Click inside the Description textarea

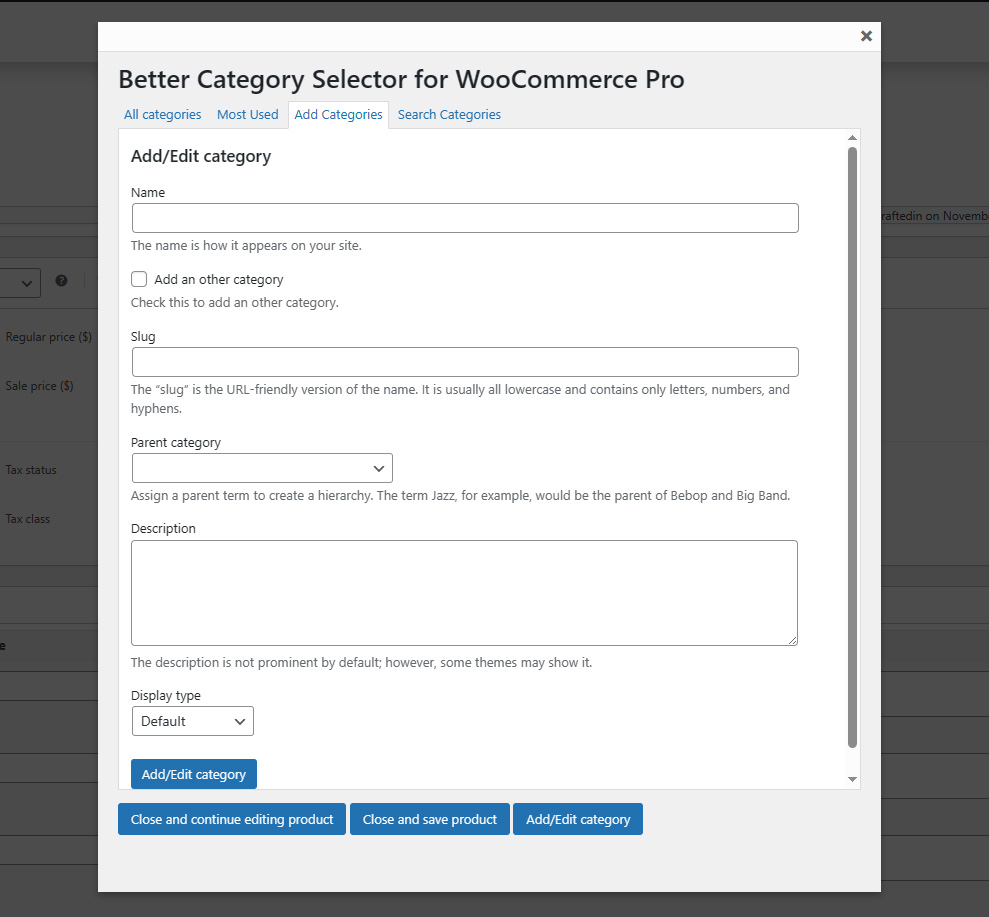[464, 593]
